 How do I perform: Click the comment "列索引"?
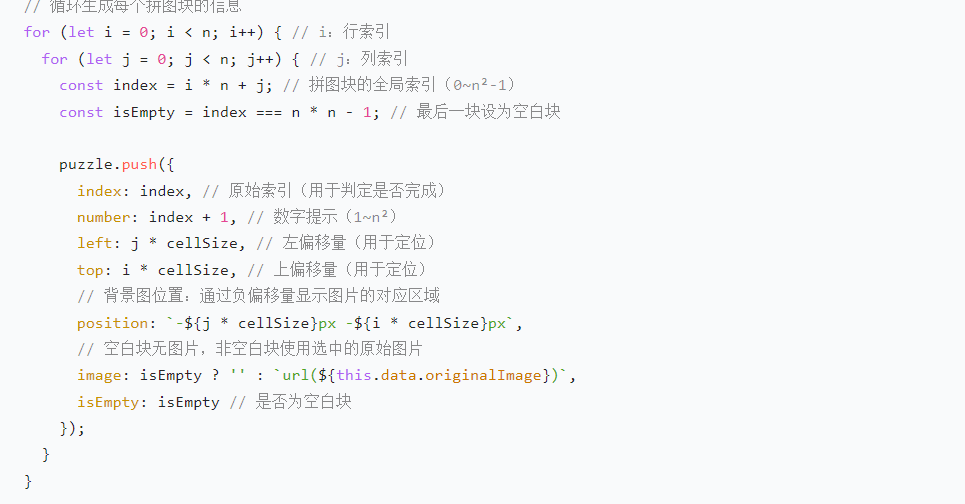click(x=383, y=60)
